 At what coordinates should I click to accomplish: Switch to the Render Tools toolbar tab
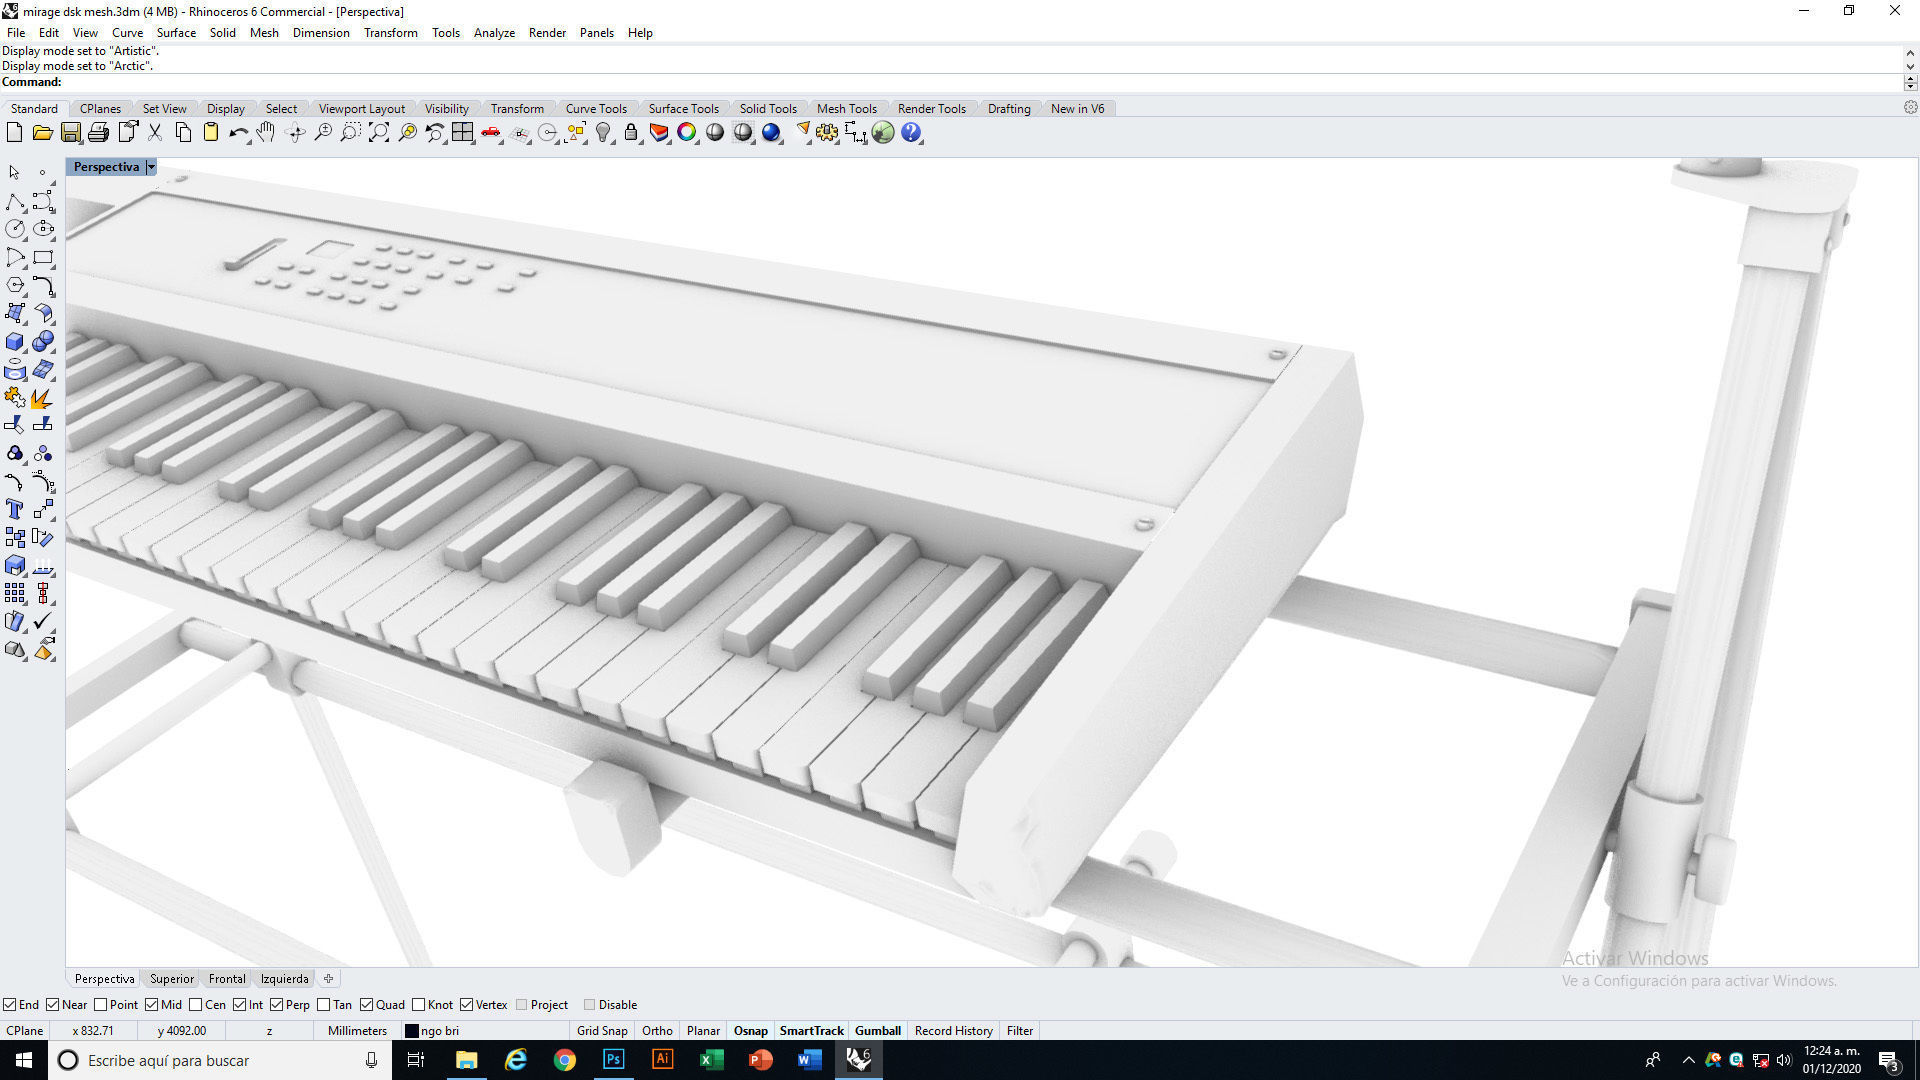tap(931, 109)
